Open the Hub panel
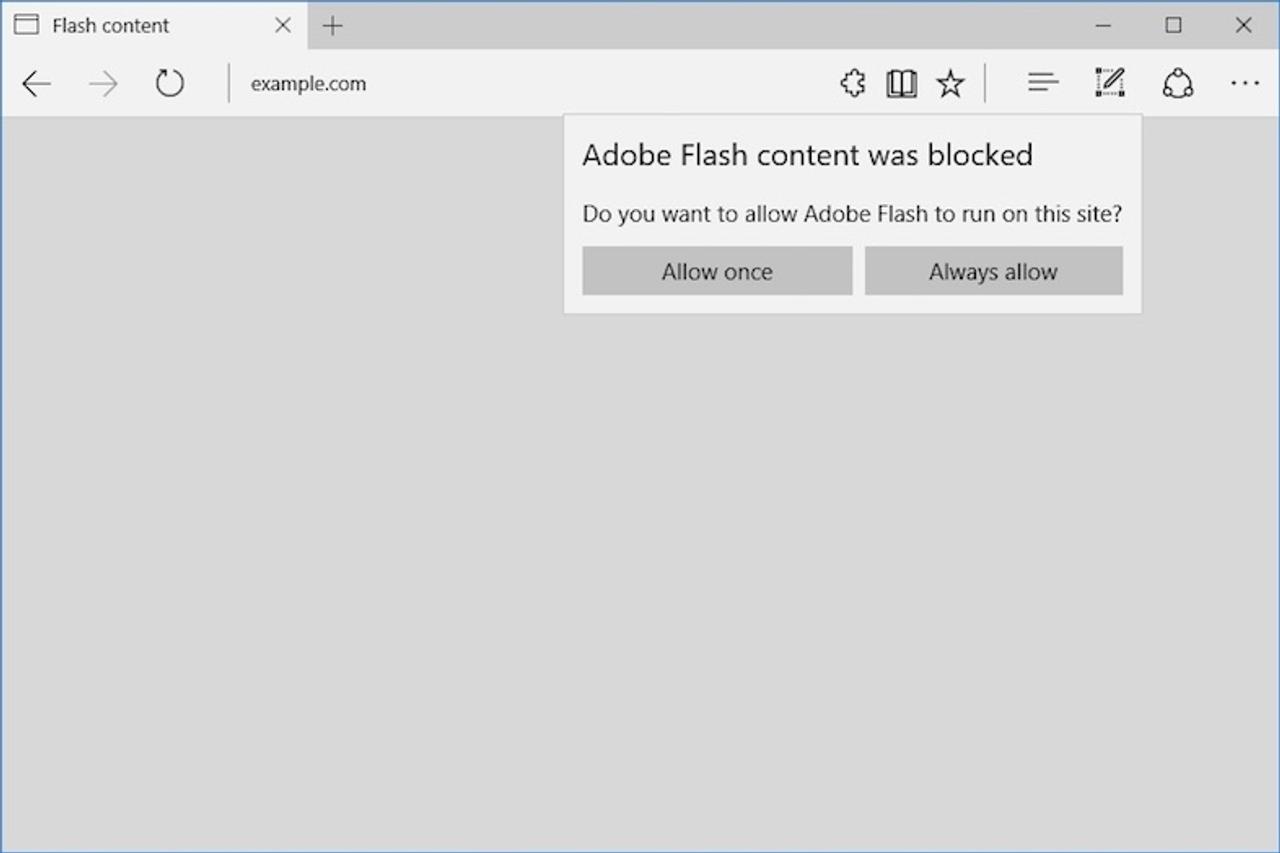Viewport: 1280px width, 853px height. click(x=1042, y=83)
